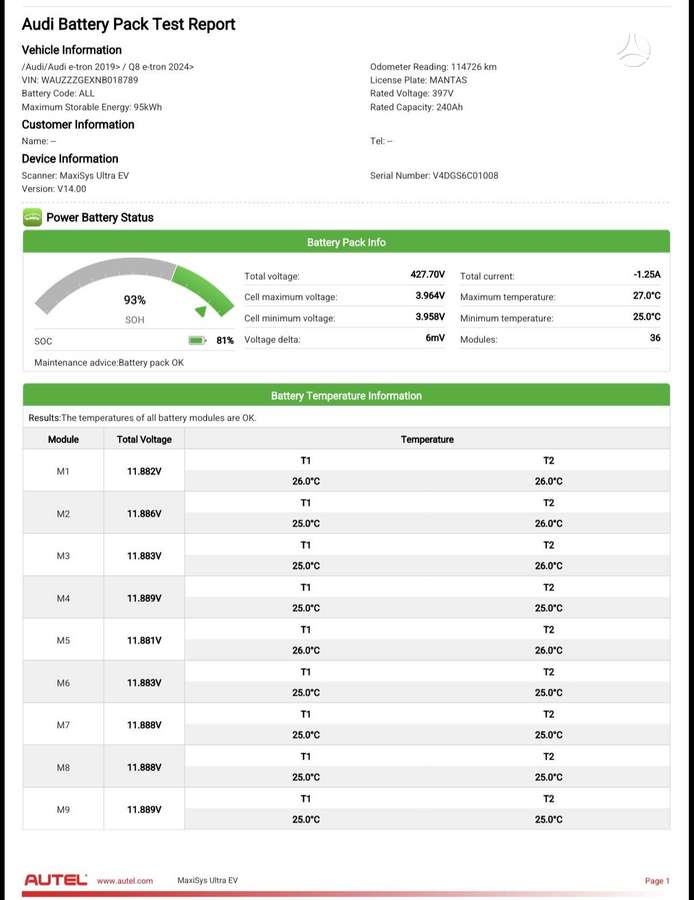The width and height of the screenshot is (694, 900).
Task: Click License Plate MANTAS text
Action: 418,80
